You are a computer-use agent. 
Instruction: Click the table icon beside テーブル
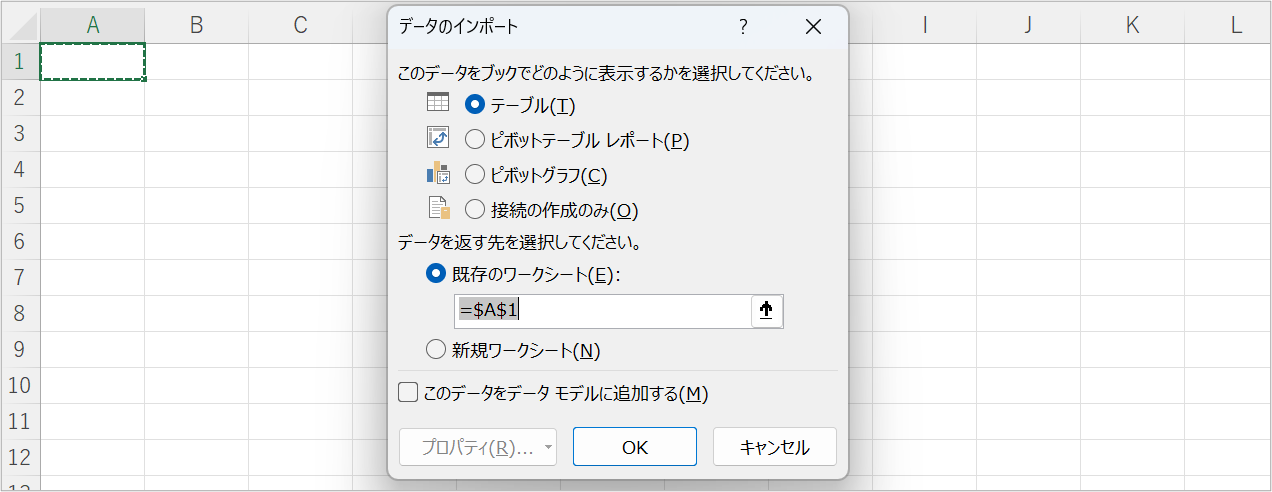pos(438,102)
